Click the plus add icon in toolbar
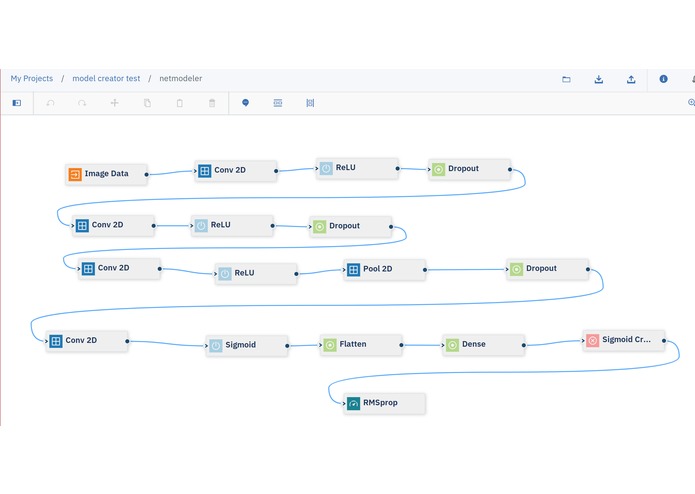Viewport: 695px width, 494px height. click(x=114, y=103)
